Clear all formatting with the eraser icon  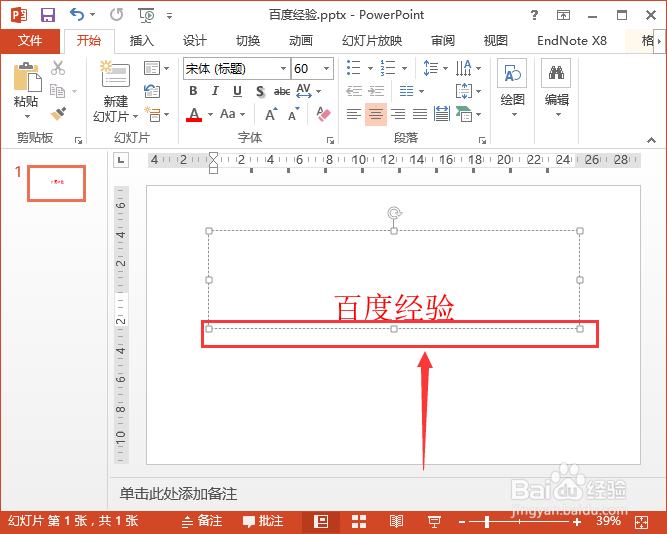[x=323, y=114]
